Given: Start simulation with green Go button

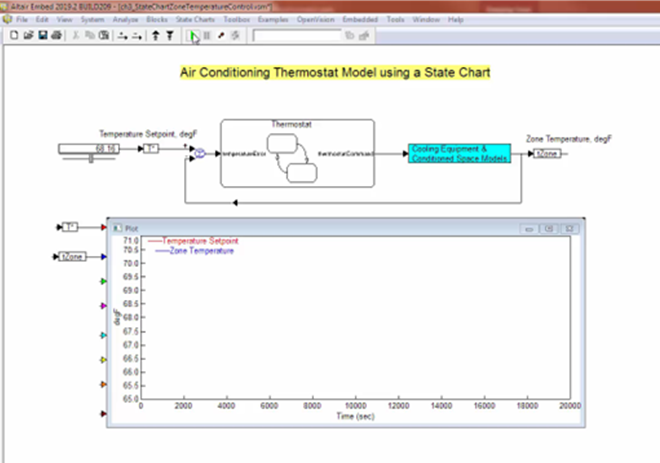Looking at the screenshot, I should [193, 36].
